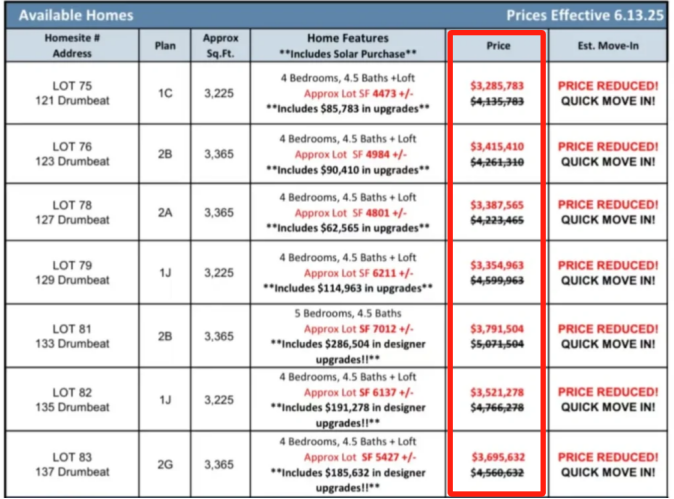Select the 'Plan' column header
Viewport: 674px width, 499px height.
pos(165,46)
